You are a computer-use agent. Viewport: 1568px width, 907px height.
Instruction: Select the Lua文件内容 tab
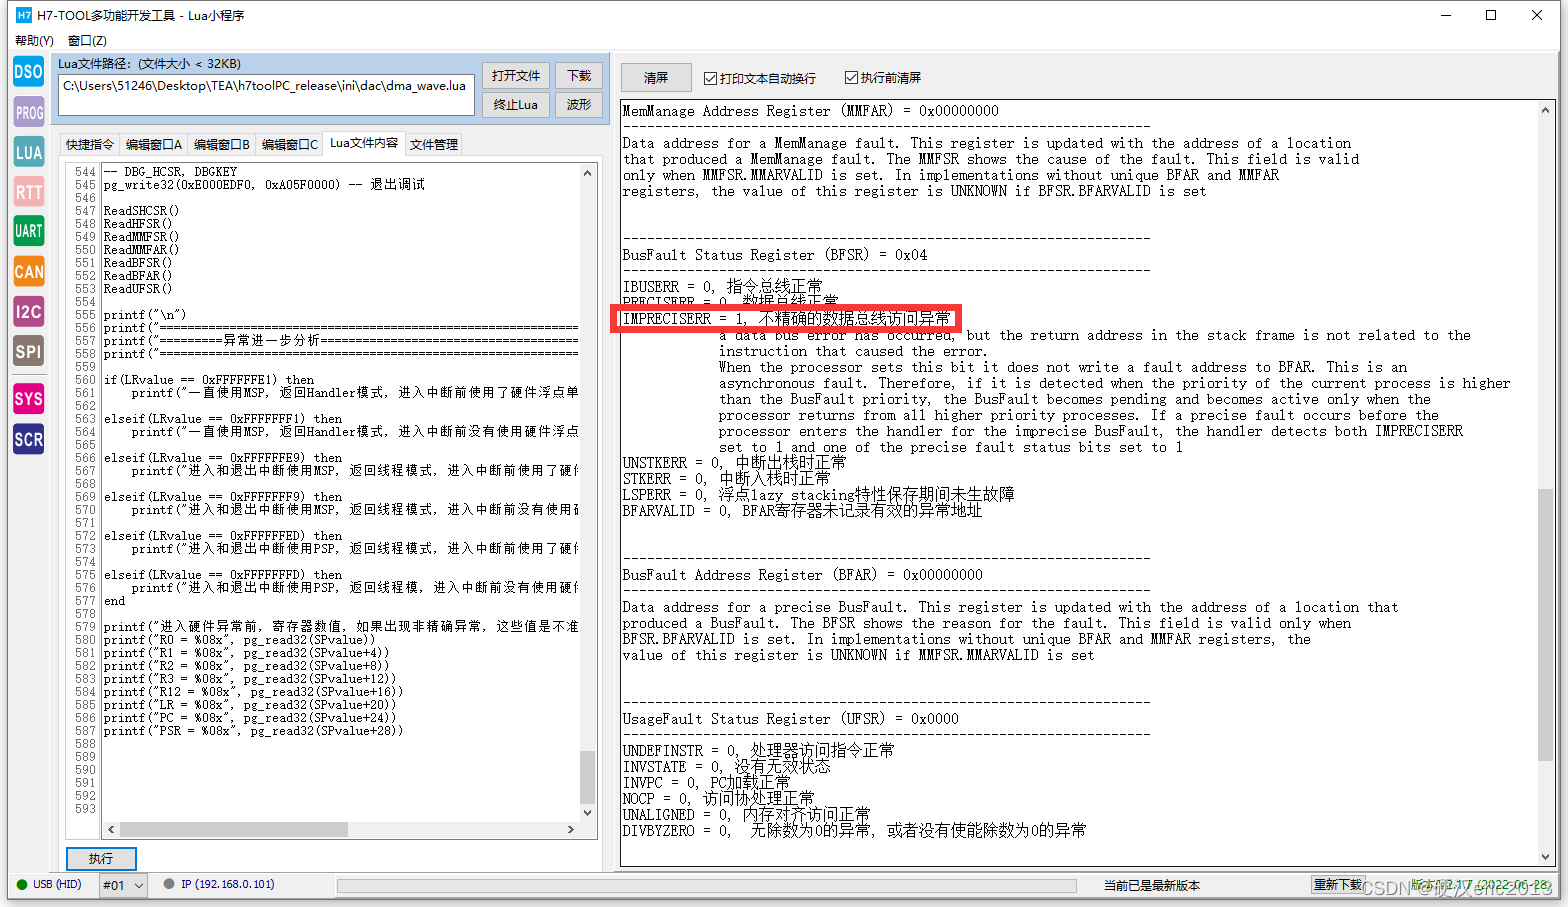364,143
